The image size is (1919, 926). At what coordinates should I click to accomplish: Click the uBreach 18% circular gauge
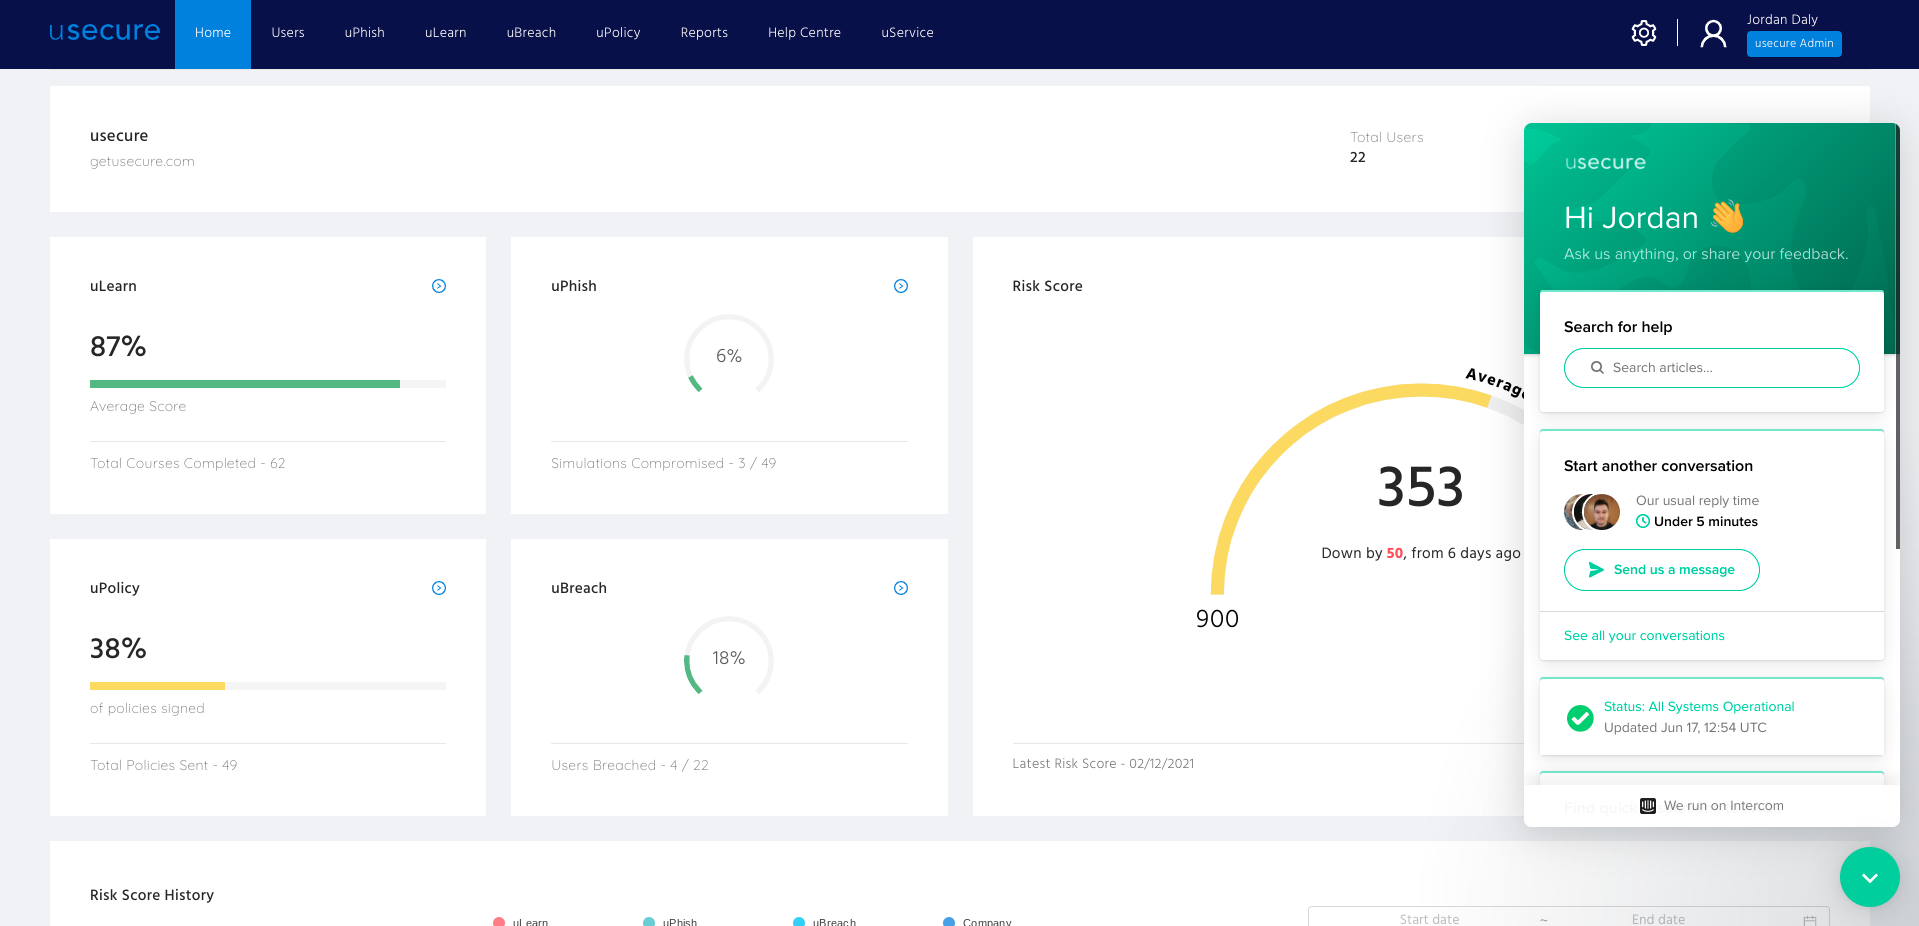tap(729, 658)
